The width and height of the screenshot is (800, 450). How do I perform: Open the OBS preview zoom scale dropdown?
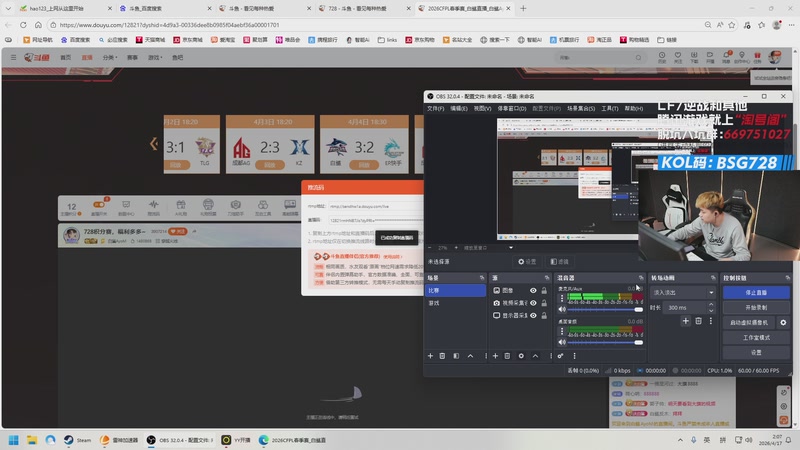511,248
